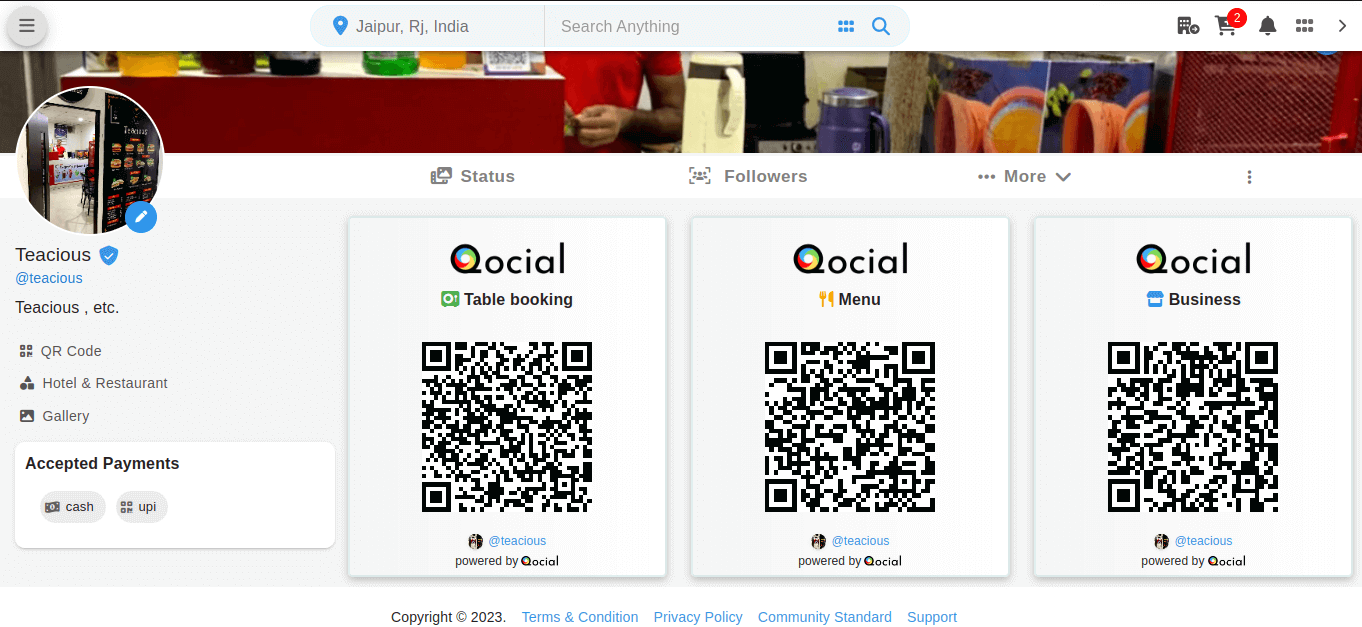Click the 'Teacious , etc.' description text
Image resolution: width=1362 pixels, height=627 pixels.
[67, 308]
